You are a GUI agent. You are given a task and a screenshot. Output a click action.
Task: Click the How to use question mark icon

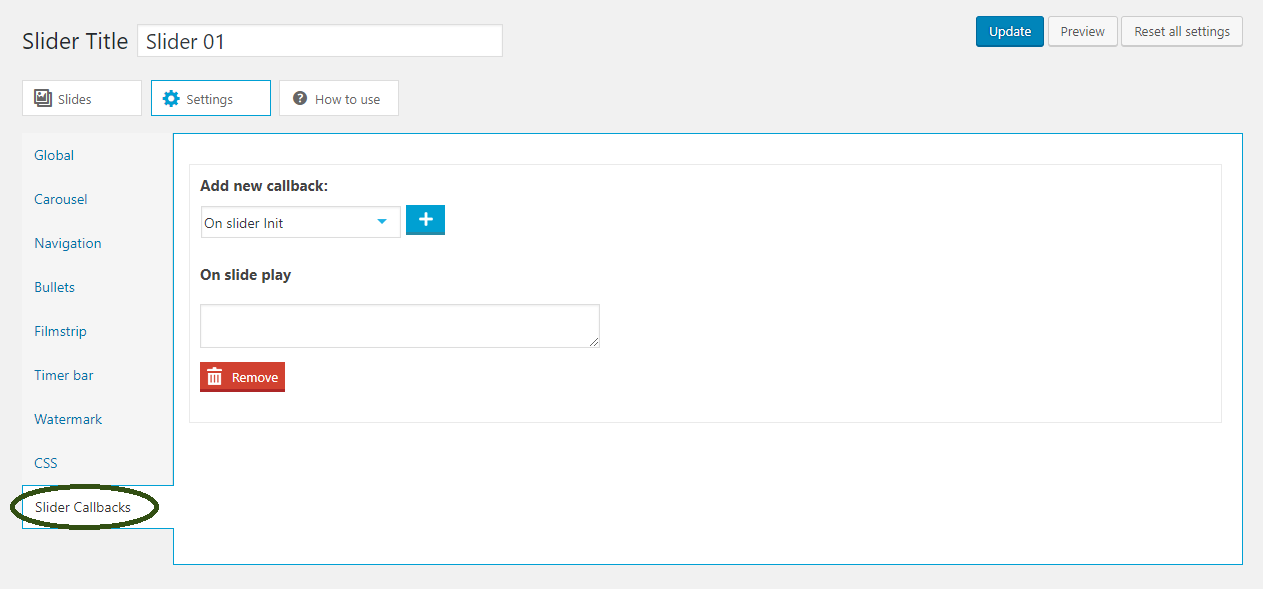coord(299,99)
